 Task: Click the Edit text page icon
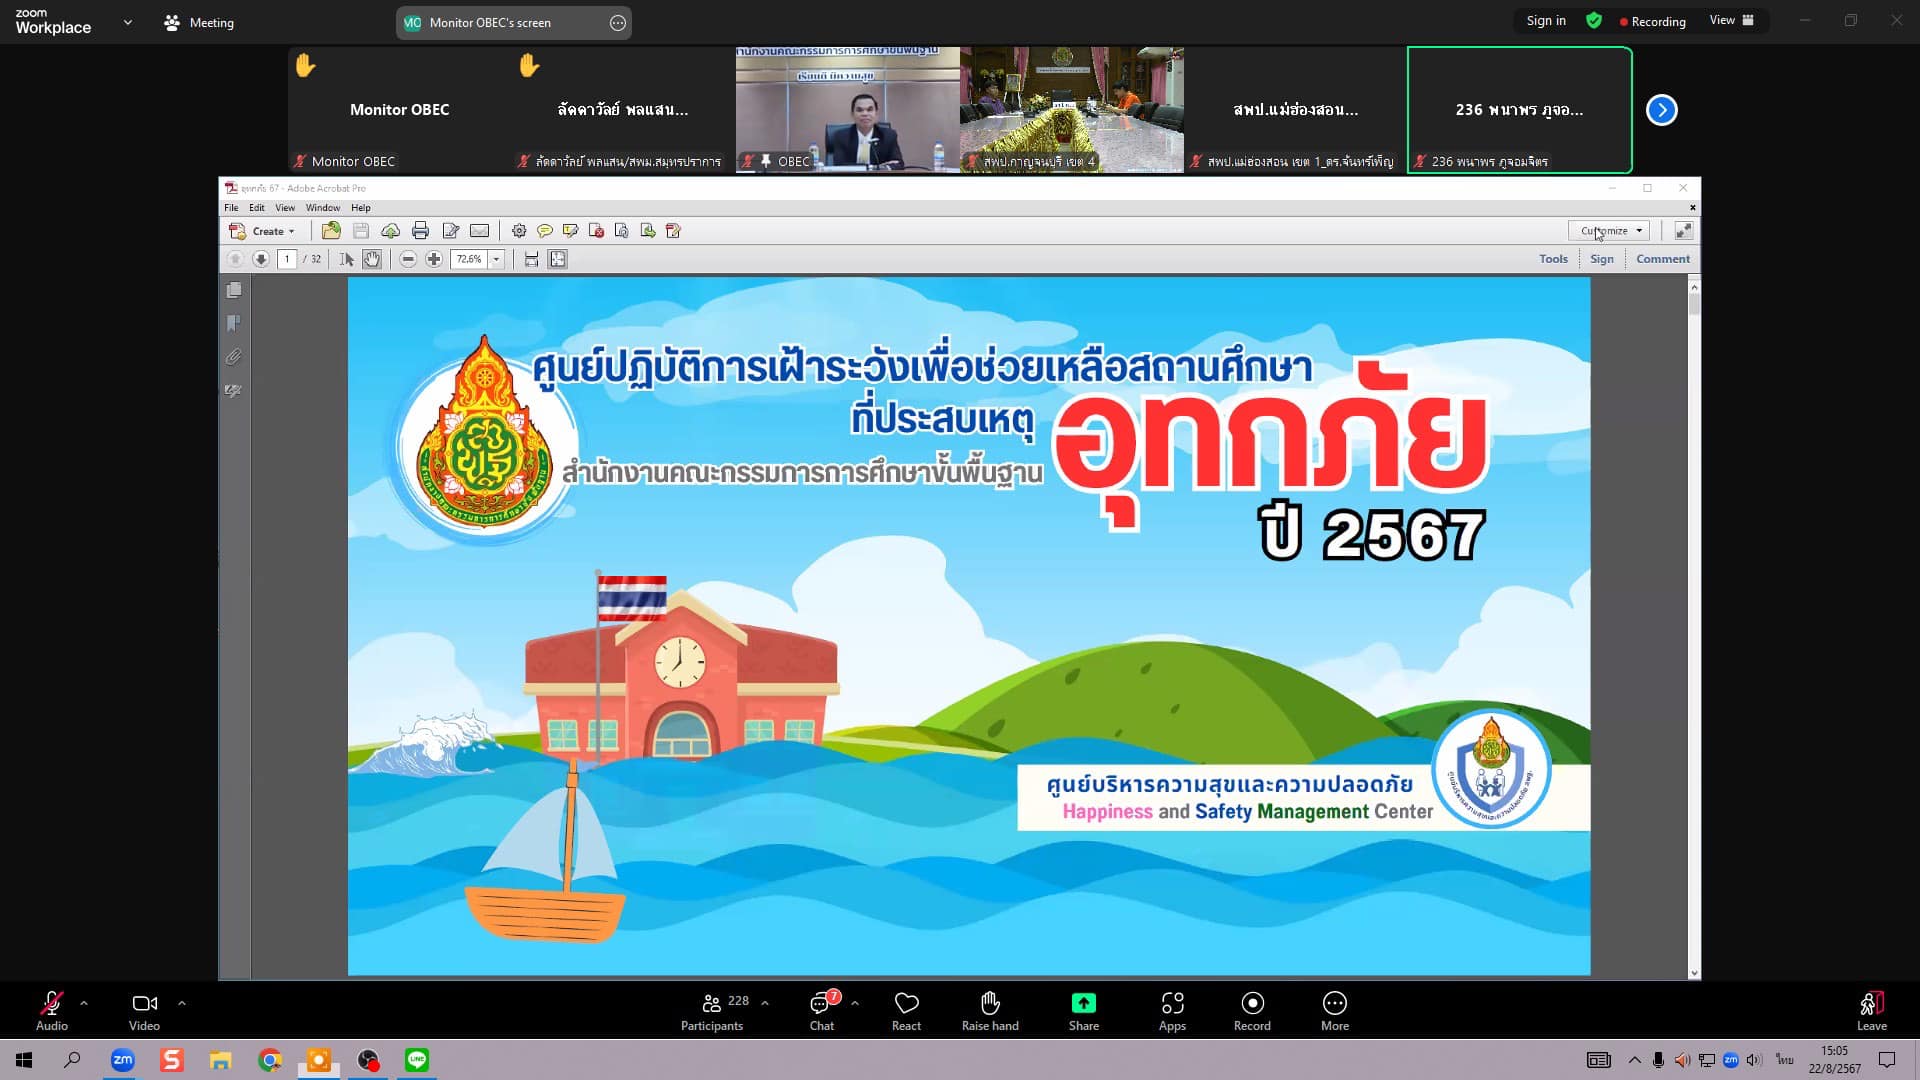[451, 231]
